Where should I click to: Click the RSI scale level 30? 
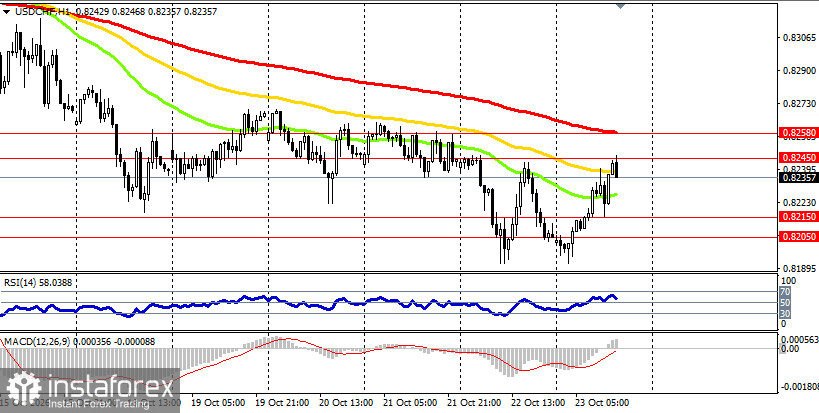785,314
